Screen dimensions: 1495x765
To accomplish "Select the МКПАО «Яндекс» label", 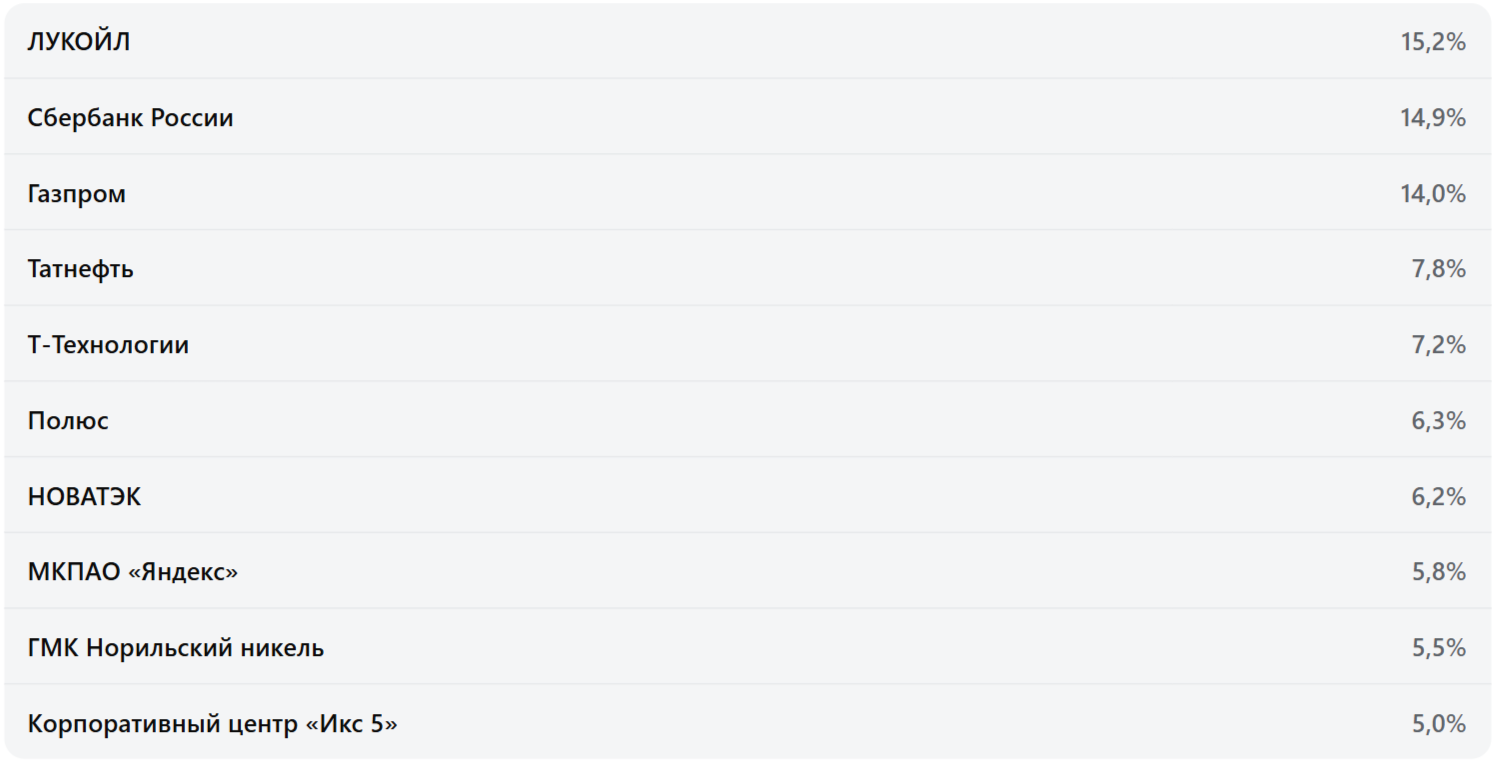I will coord(133,572).
